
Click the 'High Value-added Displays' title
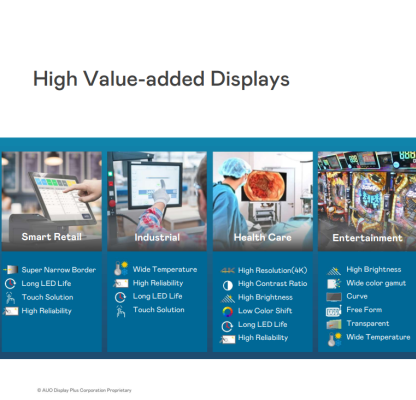pyautogui.click(x=161, y=79)
